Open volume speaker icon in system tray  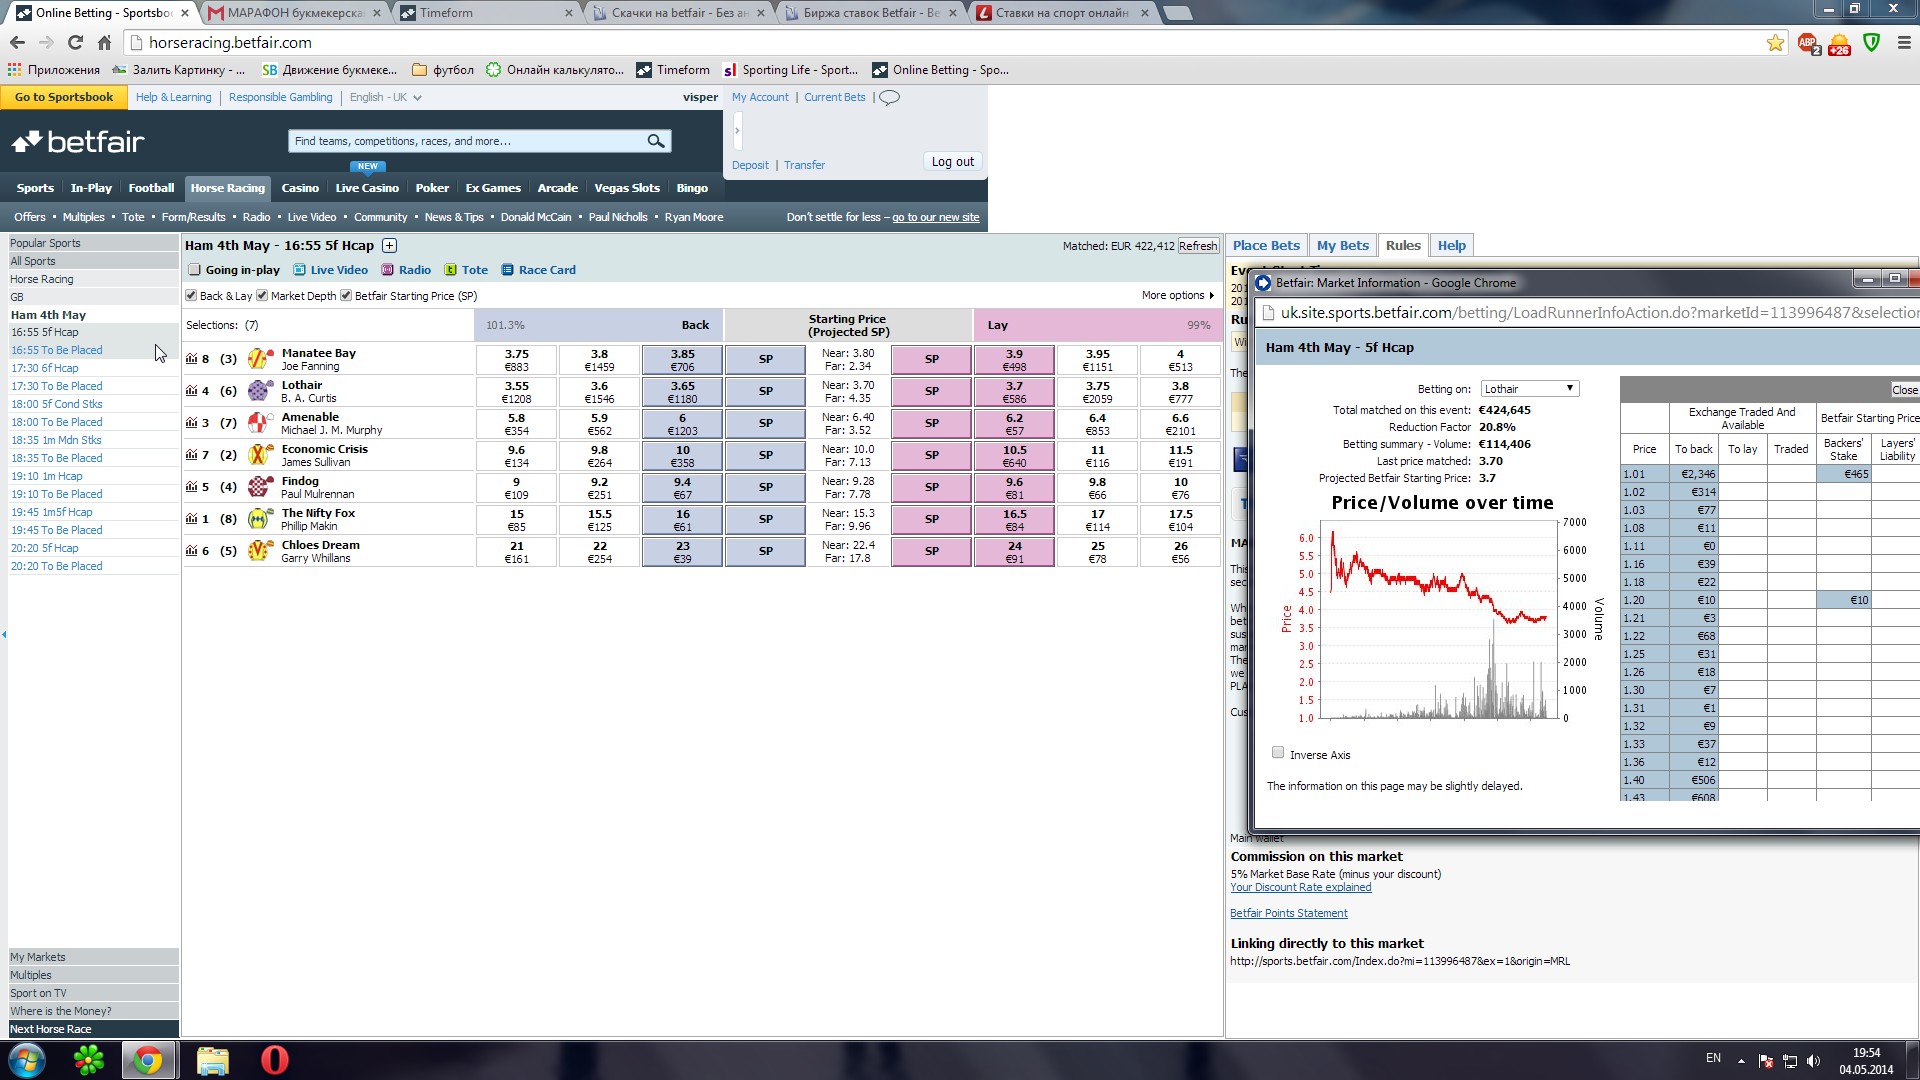[1813, 1061]
